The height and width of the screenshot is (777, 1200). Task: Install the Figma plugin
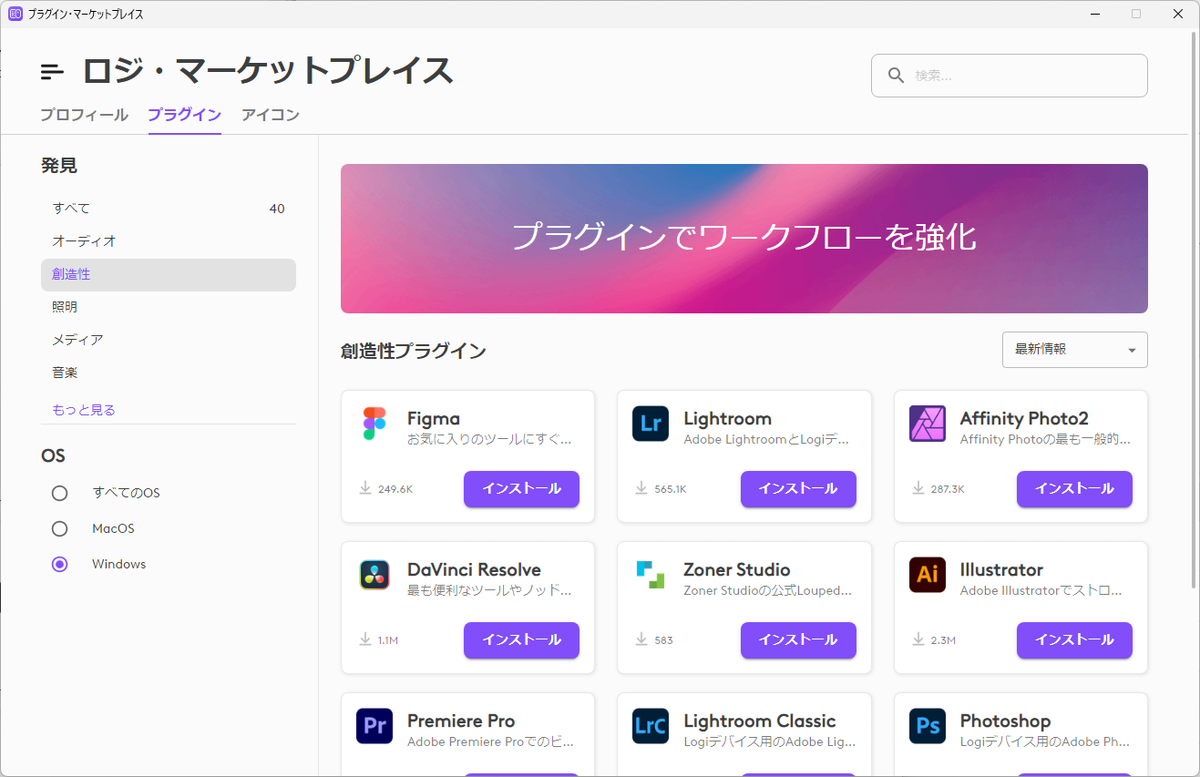point(521,489)
